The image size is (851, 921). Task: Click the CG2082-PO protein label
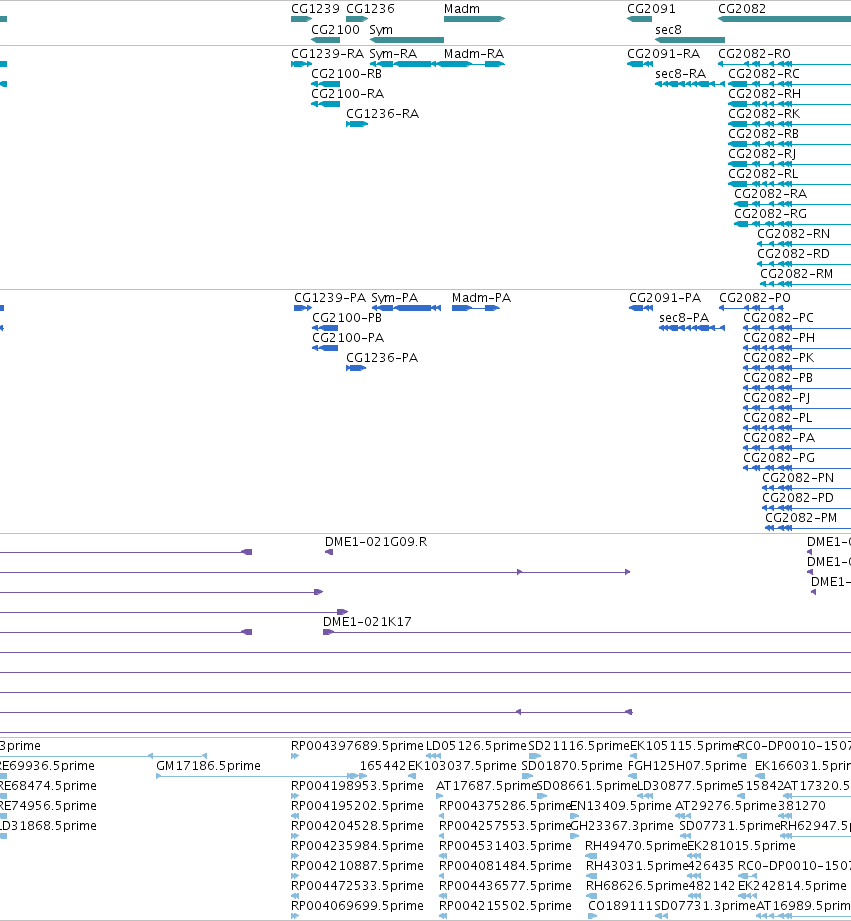(755, 298)
